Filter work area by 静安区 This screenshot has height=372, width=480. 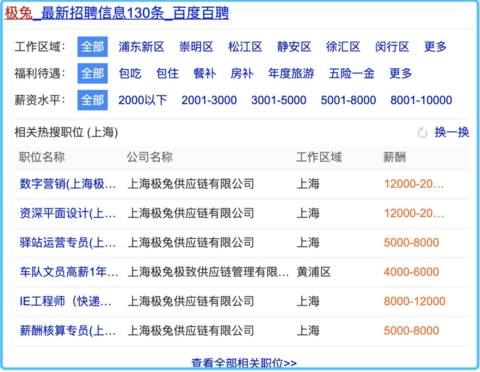tap(294, 47)
